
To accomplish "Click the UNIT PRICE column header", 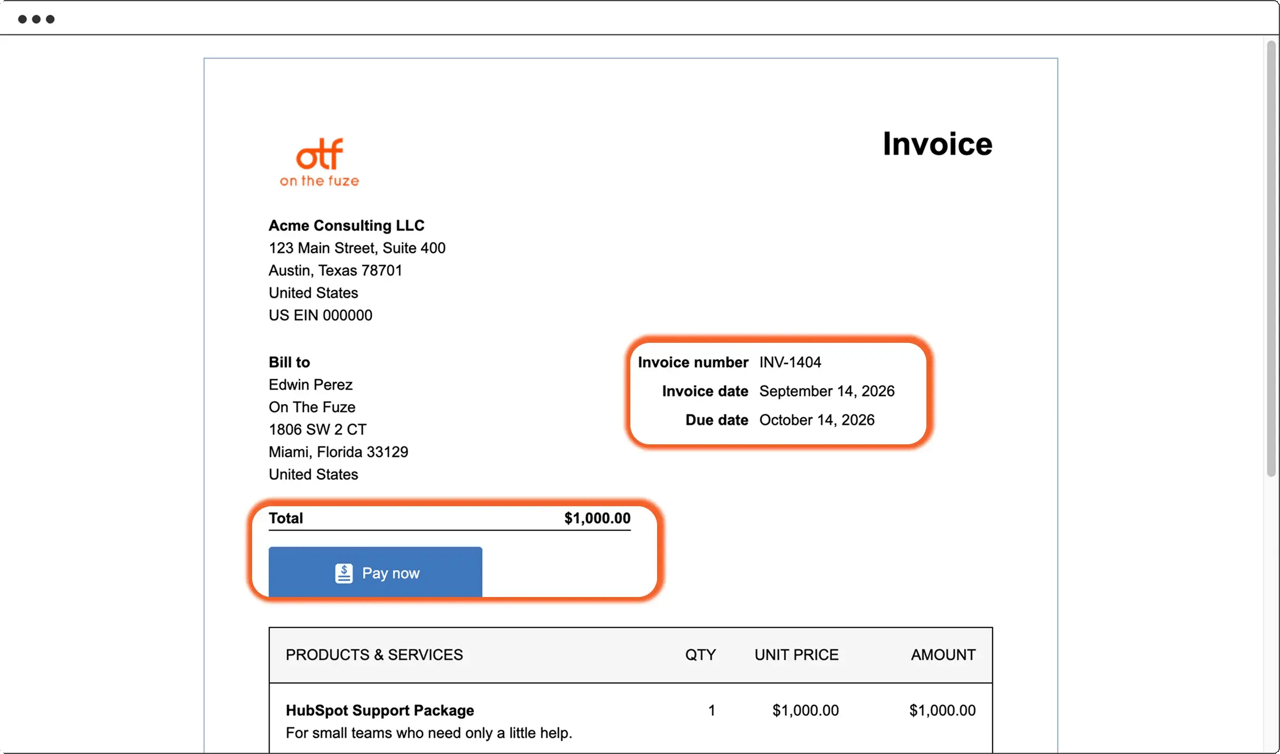I will pyautogui.click(x=797, y=655).
